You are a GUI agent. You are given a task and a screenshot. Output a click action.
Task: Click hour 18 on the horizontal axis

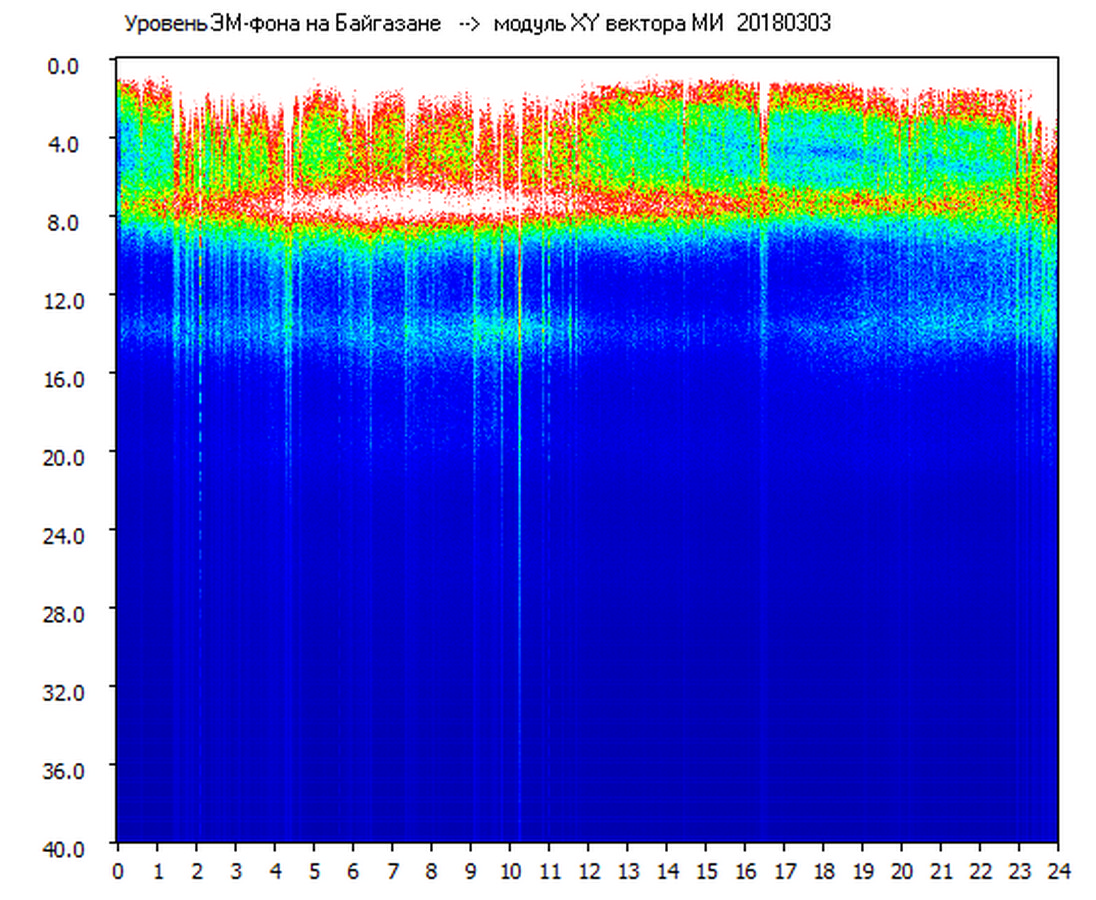tap(823, 871)
